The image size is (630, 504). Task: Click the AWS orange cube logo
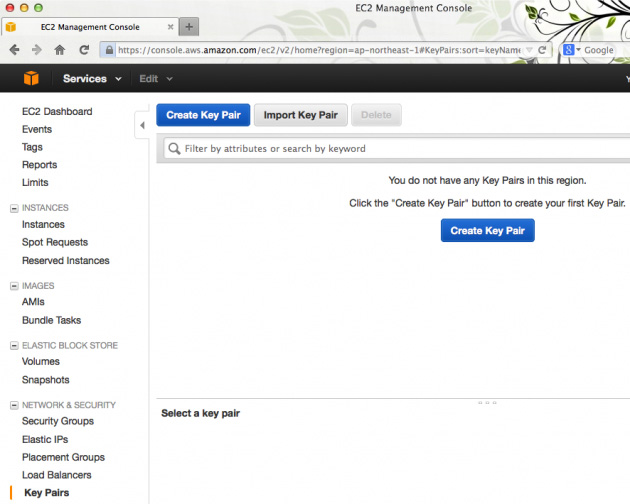pos(31,78)
